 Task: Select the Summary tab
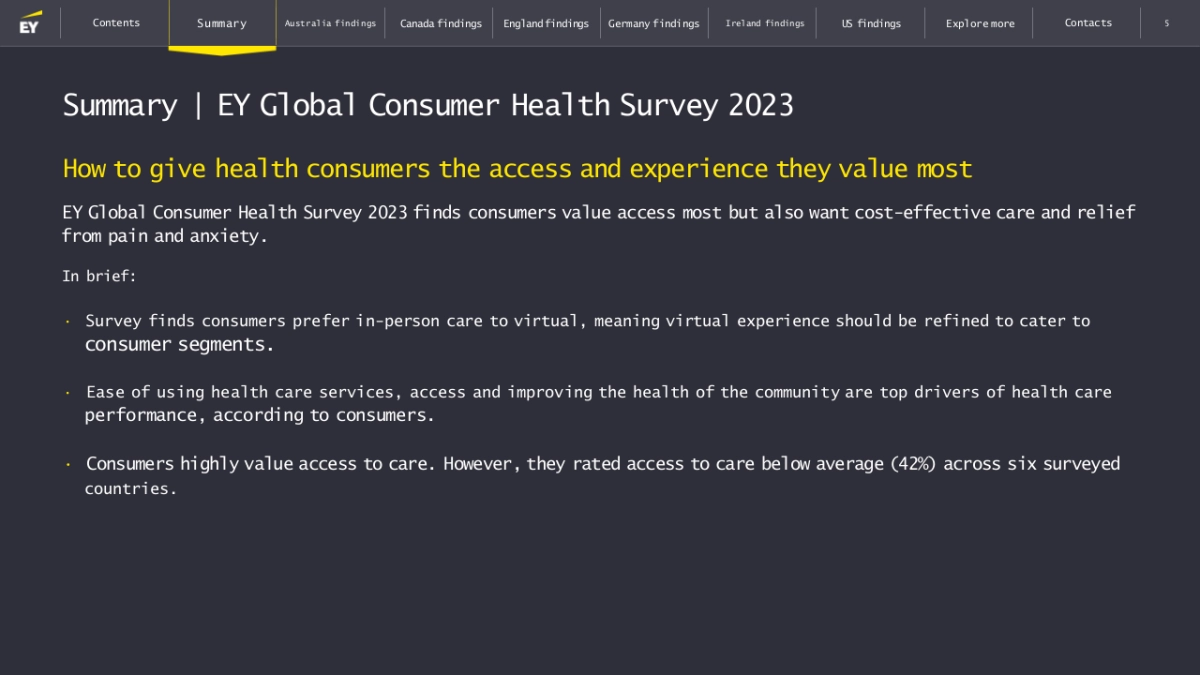click(x=222, y=23)
